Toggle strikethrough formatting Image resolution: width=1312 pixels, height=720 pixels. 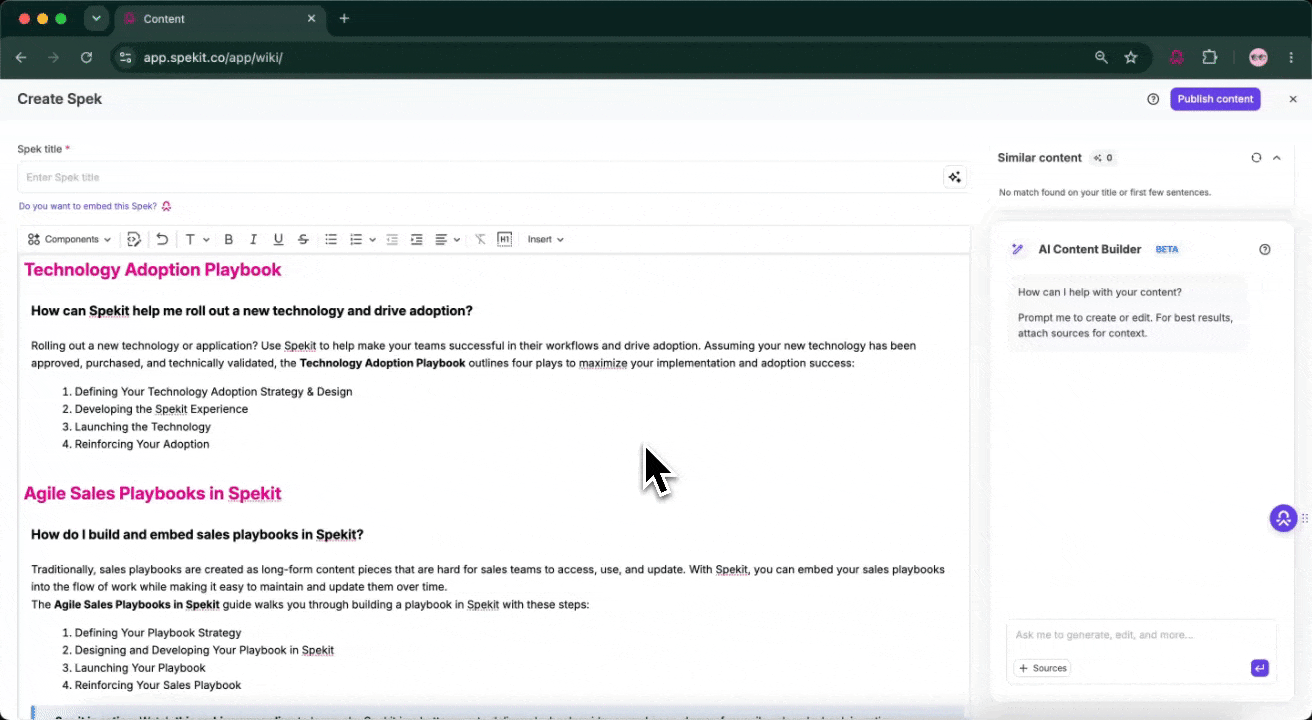tap(303, 239)
